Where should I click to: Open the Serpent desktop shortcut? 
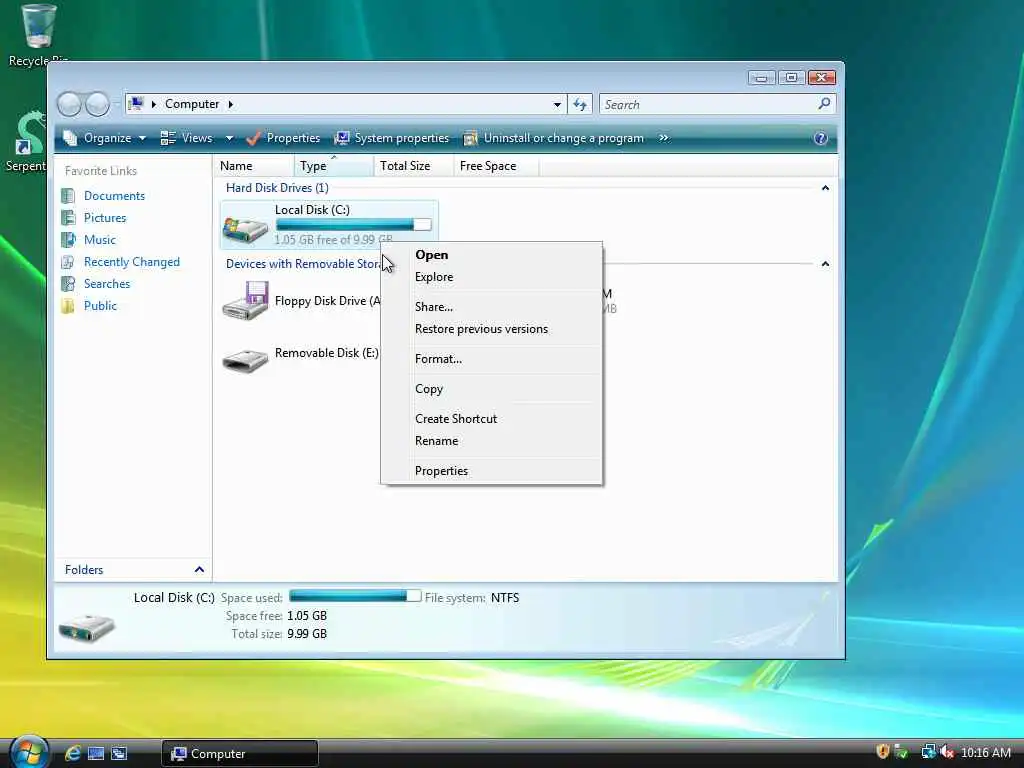click(x=25, y=142)
